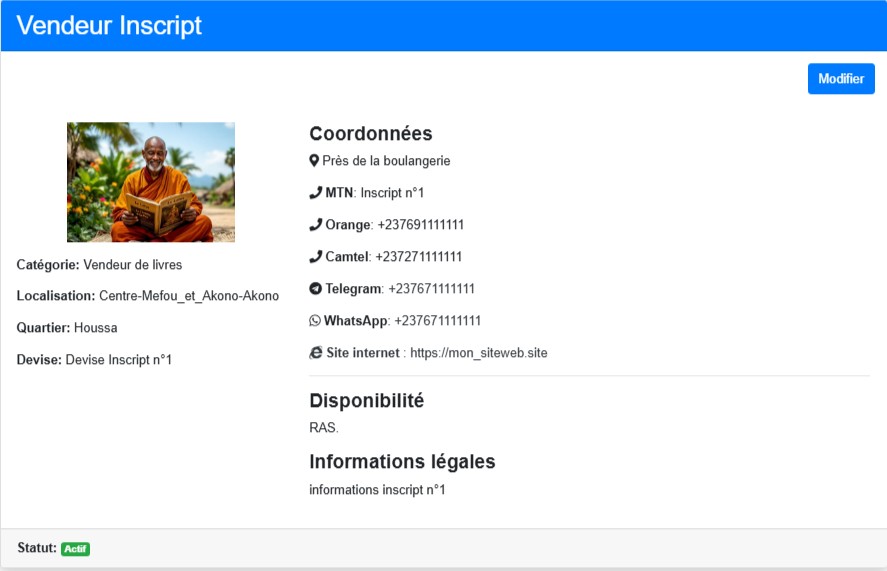This screenshot has height=571, width=887.
Task: Click the Camtel phone icon
Action: (316, 256)
